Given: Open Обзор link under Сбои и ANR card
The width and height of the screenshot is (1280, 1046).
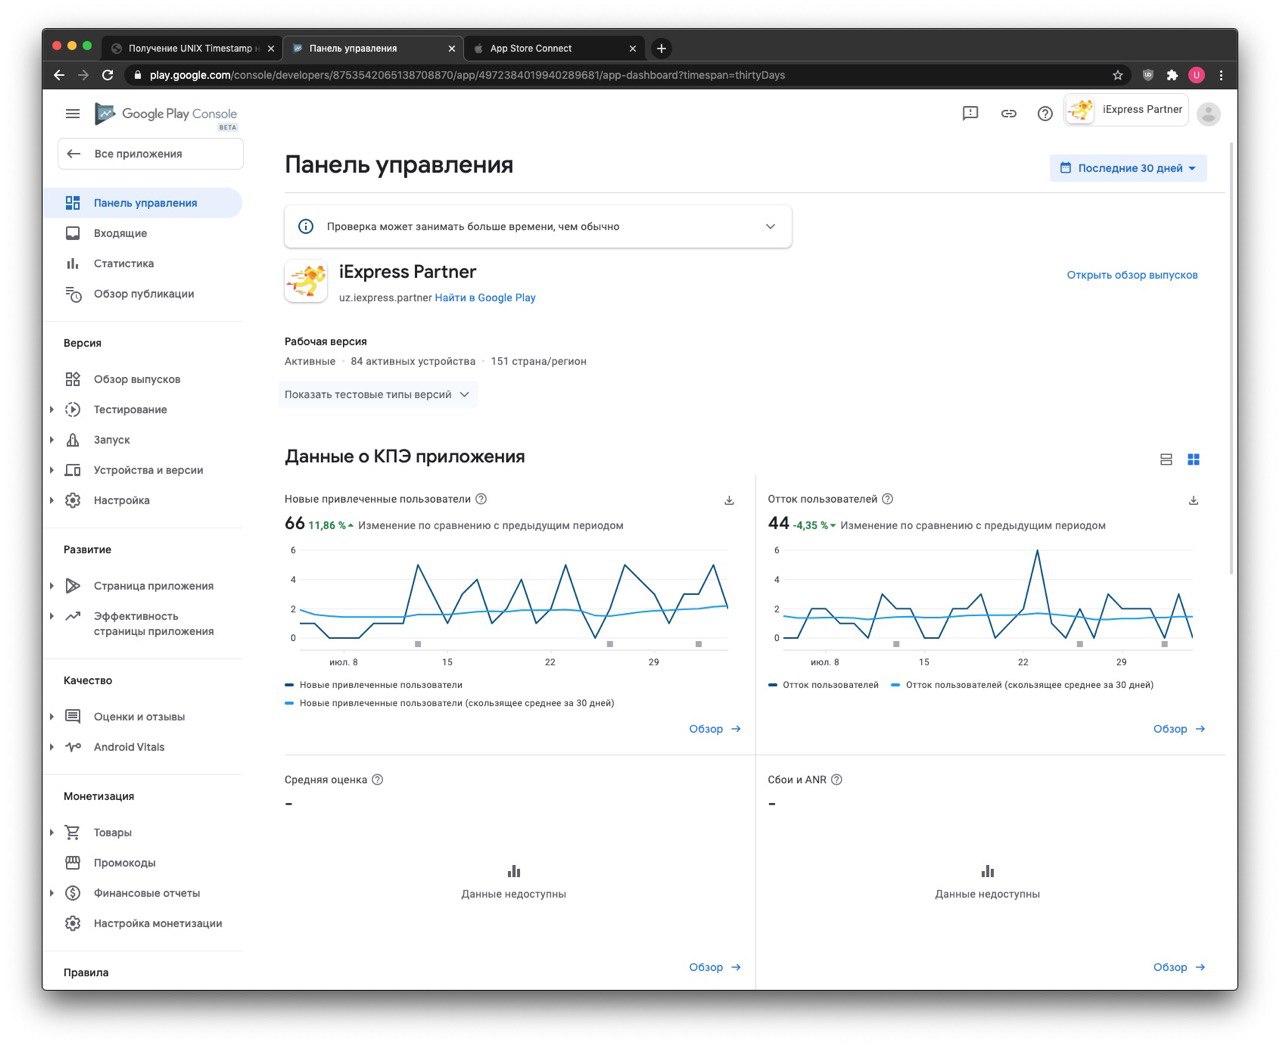Looking at the screenshot, I should pyautogui.click(x=1179, y=968).
